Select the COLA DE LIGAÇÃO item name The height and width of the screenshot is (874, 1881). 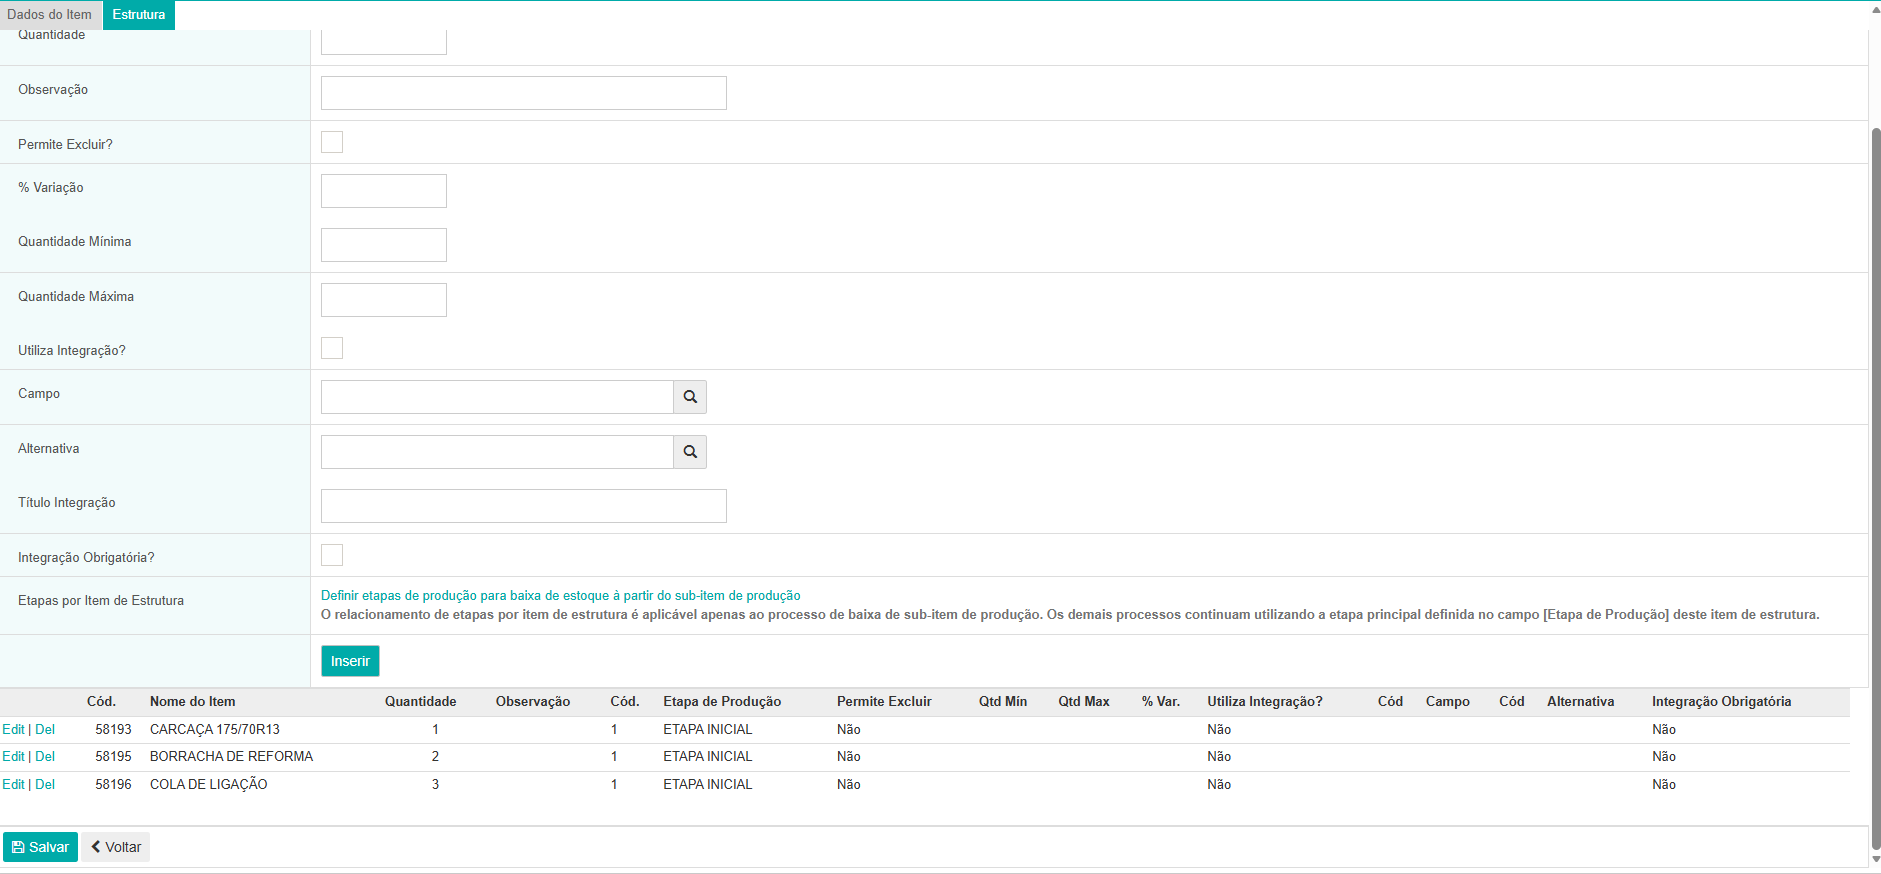[x=209, y=785]
